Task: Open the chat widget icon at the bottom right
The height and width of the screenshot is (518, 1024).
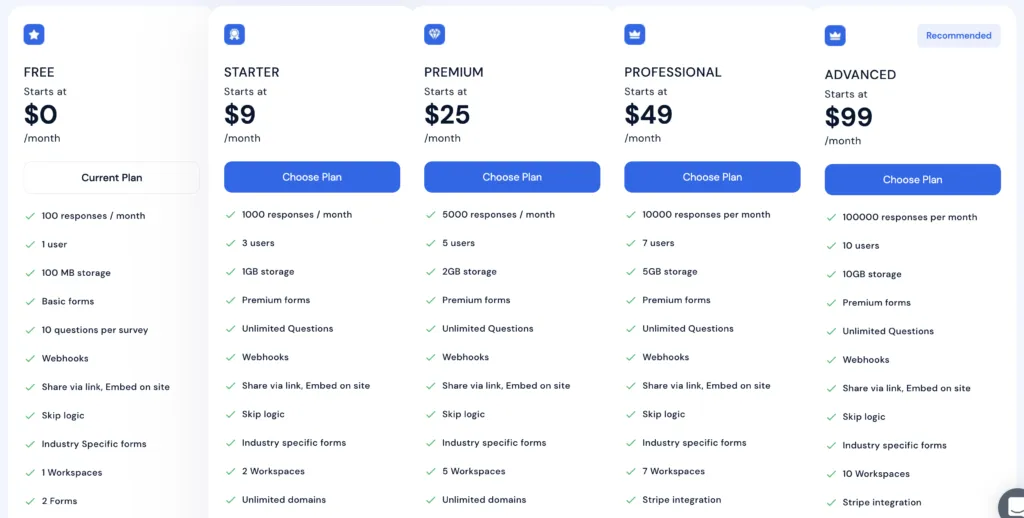Action: point(1014,505)
